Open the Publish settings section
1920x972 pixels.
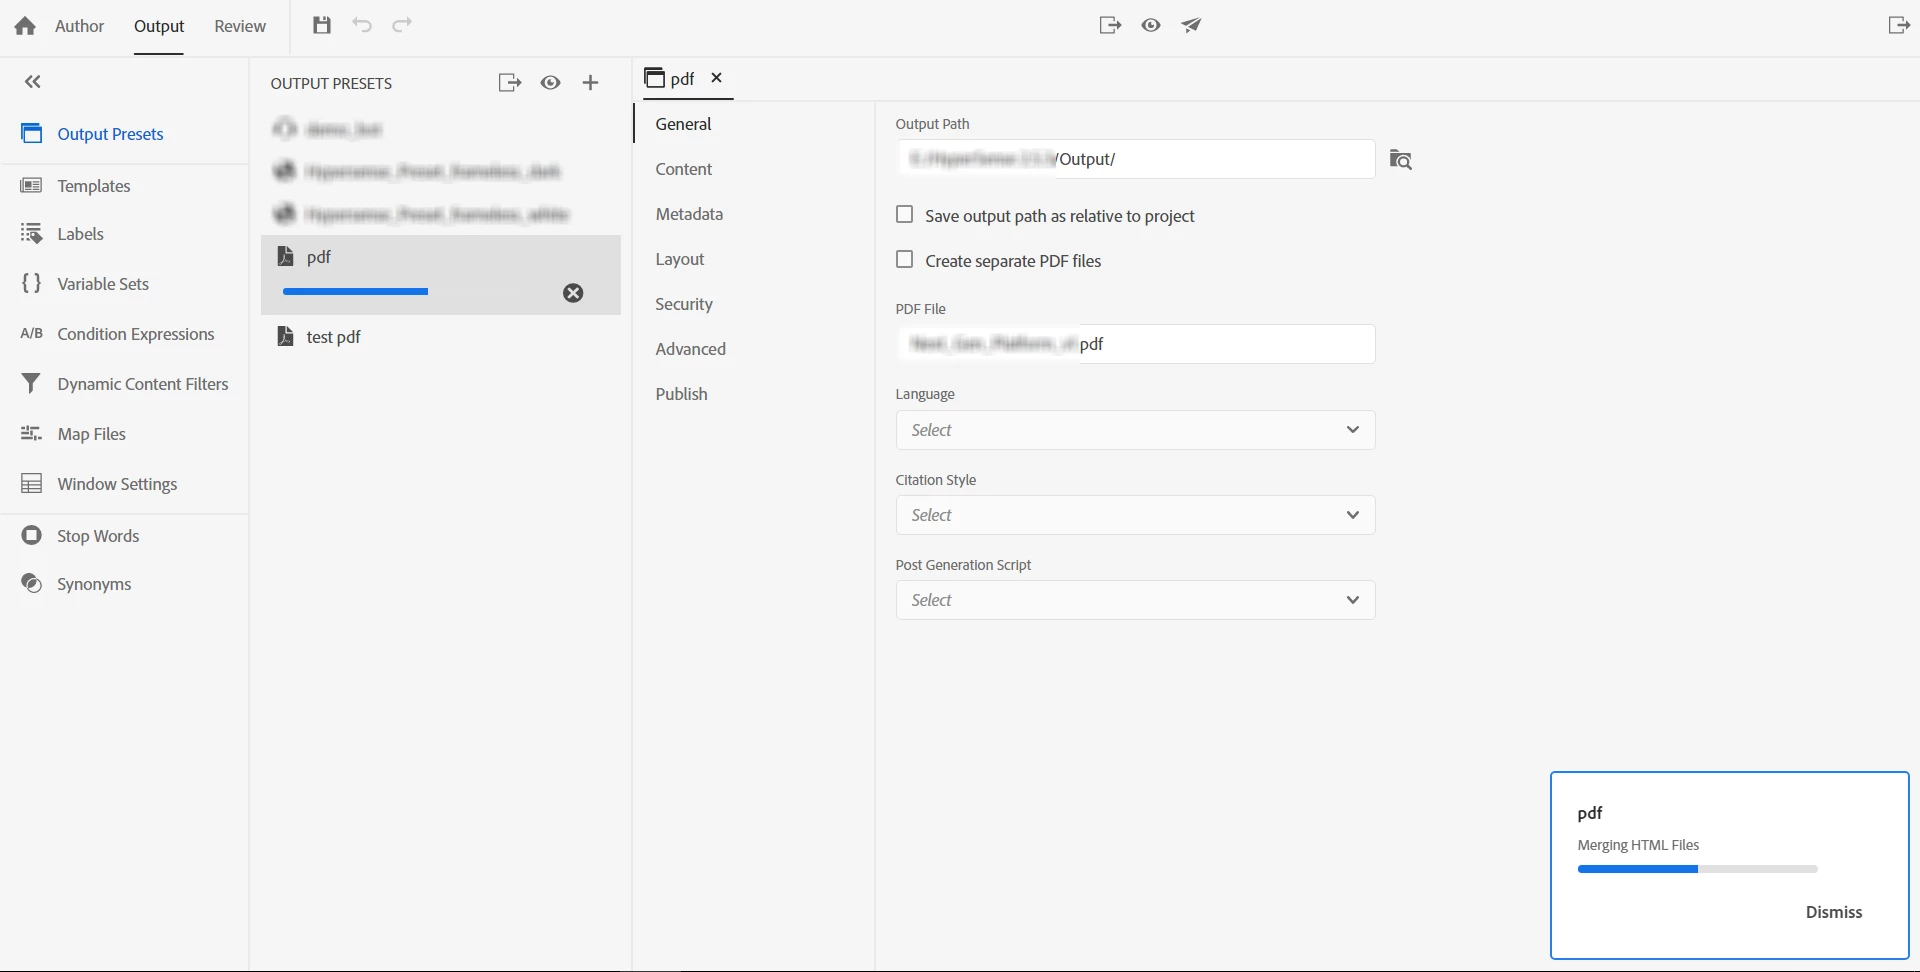(x=682, y=394)
